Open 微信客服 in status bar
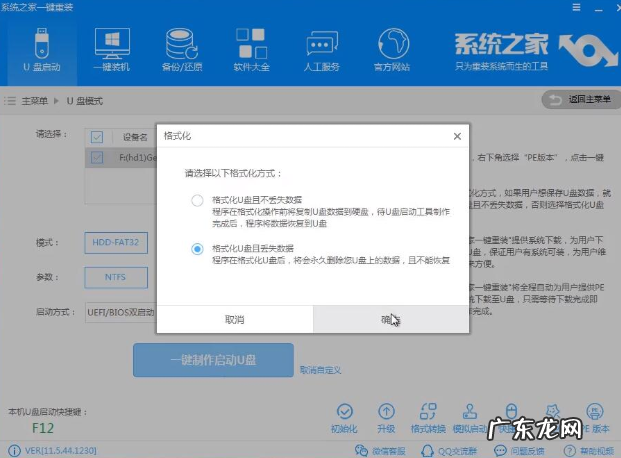This screenshot has width=621, height=458. pos(380,451)
